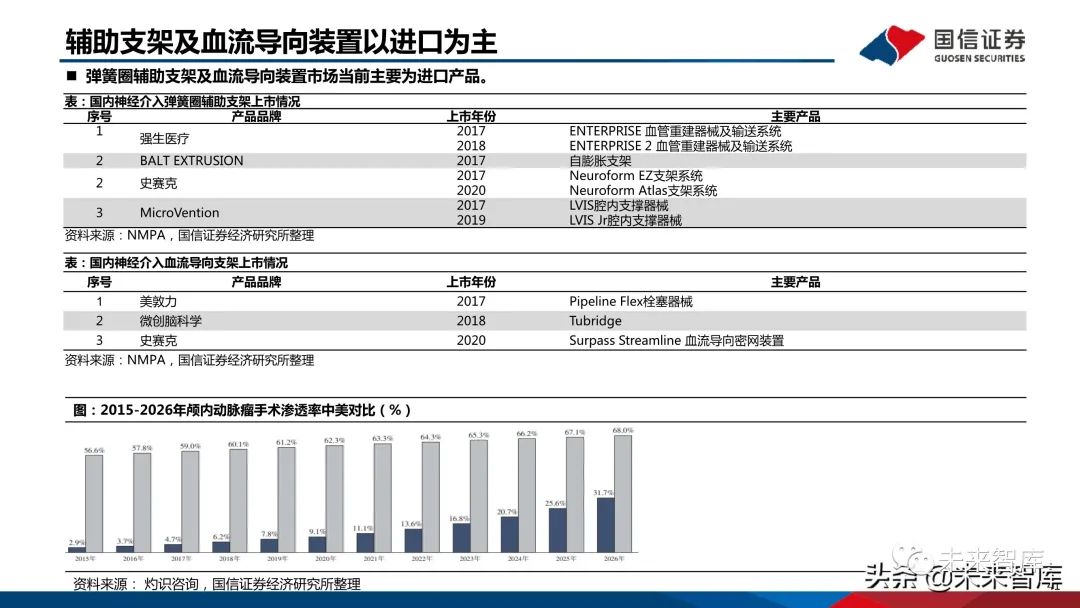Click the gray bar for 2015年
This screenshot has height=608, width=1080.
(94, 503)
